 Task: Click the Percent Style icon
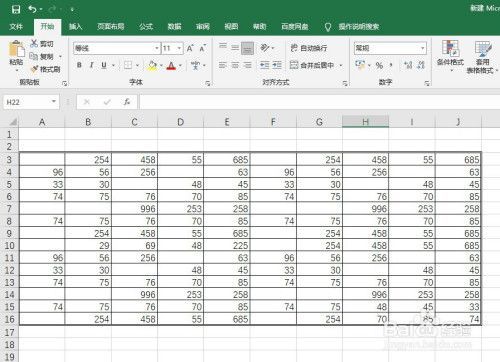(379, 65)
